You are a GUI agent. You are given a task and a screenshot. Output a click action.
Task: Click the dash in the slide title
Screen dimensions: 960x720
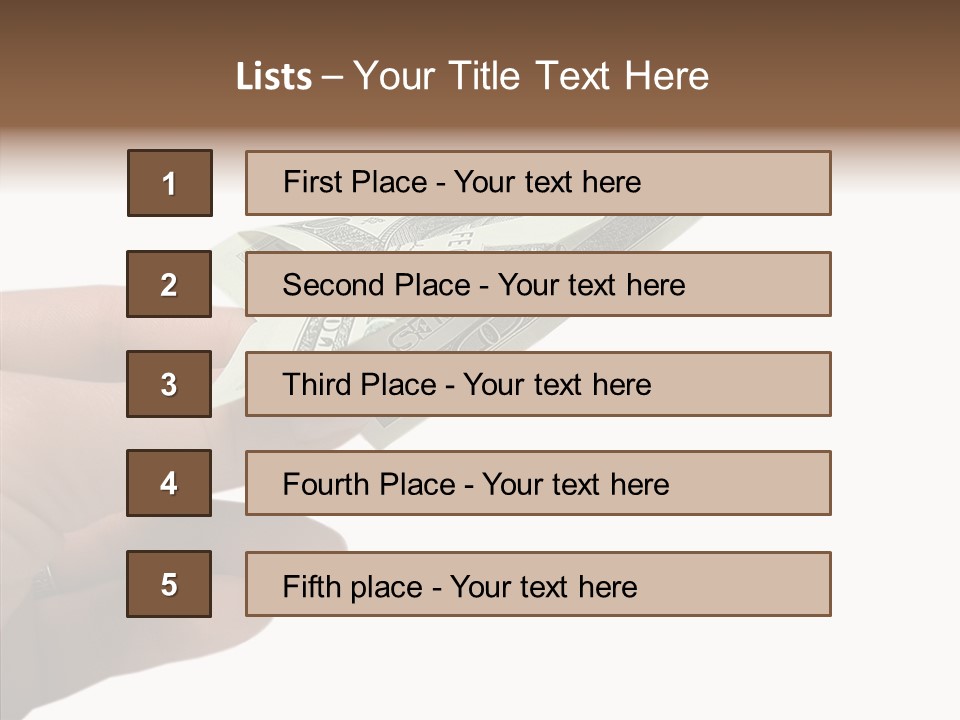[333, 77]
